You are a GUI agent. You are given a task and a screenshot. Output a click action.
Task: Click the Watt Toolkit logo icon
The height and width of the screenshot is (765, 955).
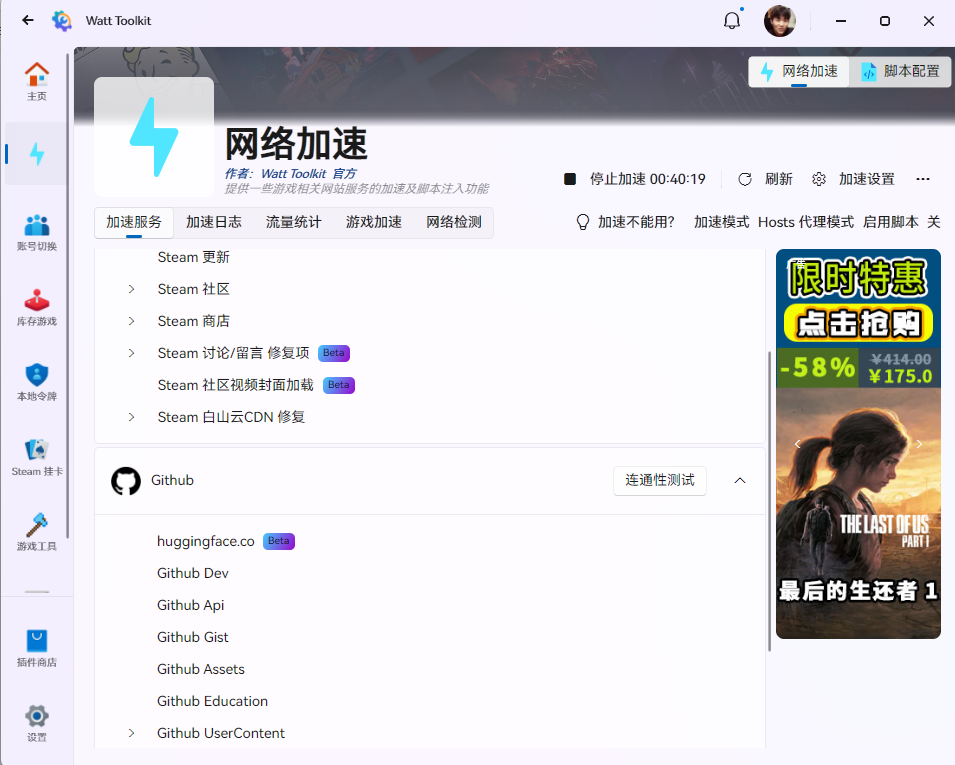(x=62, y=21)
